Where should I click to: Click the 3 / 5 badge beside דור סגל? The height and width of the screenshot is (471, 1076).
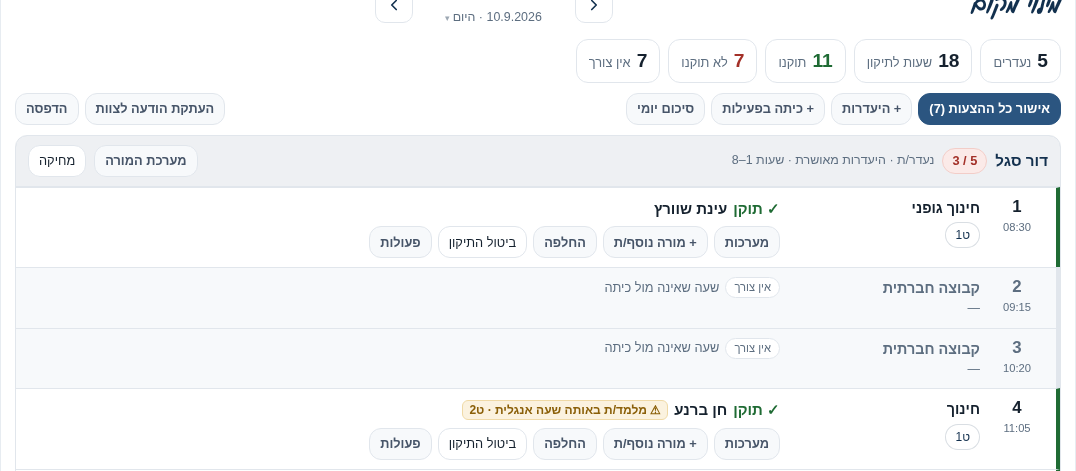[964, 161]
